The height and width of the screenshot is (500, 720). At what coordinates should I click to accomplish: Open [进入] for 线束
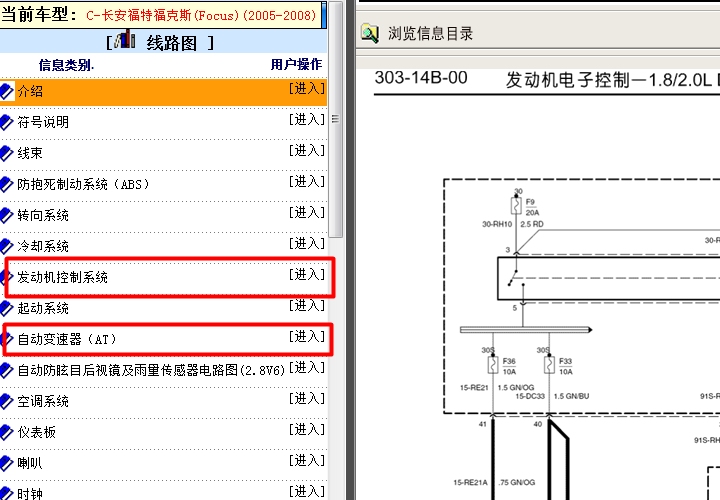[x=307, y=151]
